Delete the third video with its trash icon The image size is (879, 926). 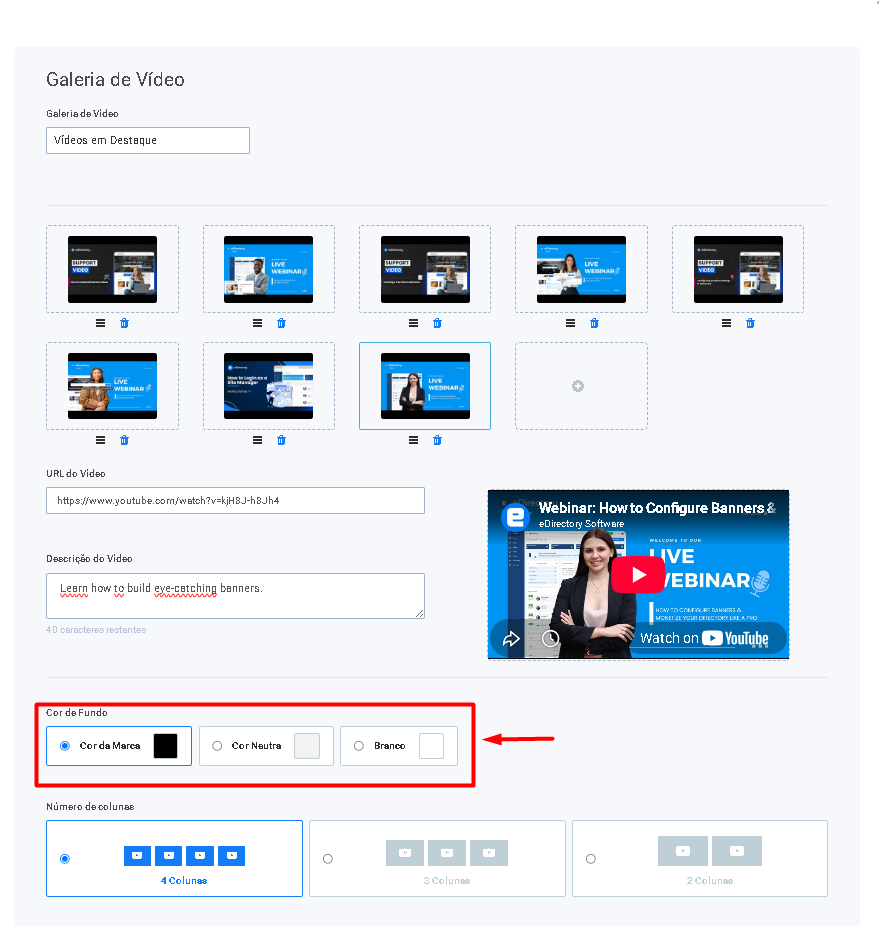point(437,323)
